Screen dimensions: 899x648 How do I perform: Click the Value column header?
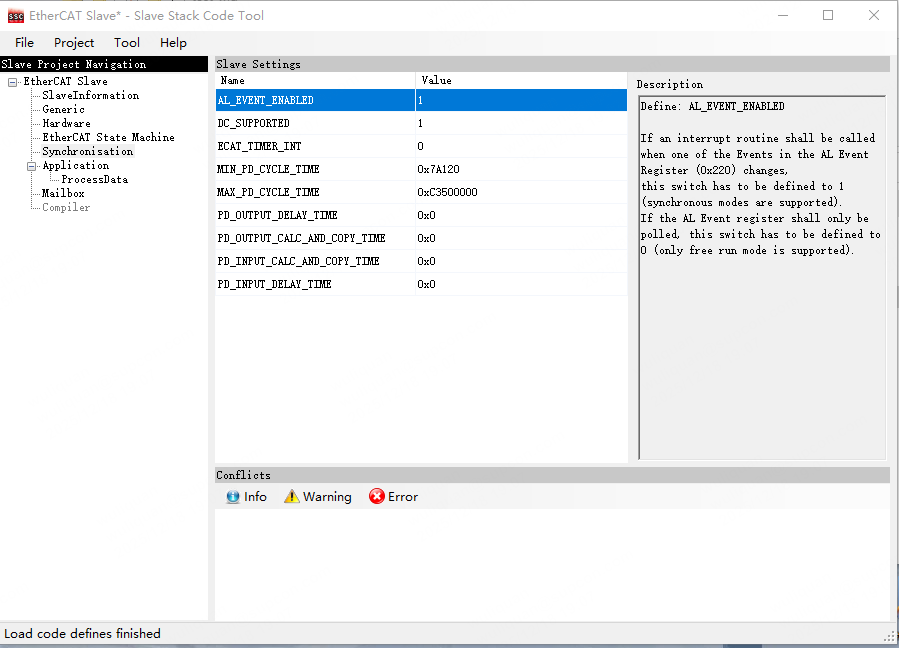pyautogui.click(x=521, y=80)
